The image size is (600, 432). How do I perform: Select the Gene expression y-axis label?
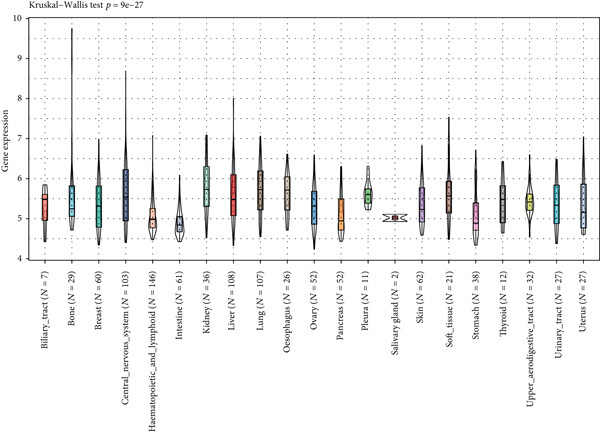coord(5,141)
